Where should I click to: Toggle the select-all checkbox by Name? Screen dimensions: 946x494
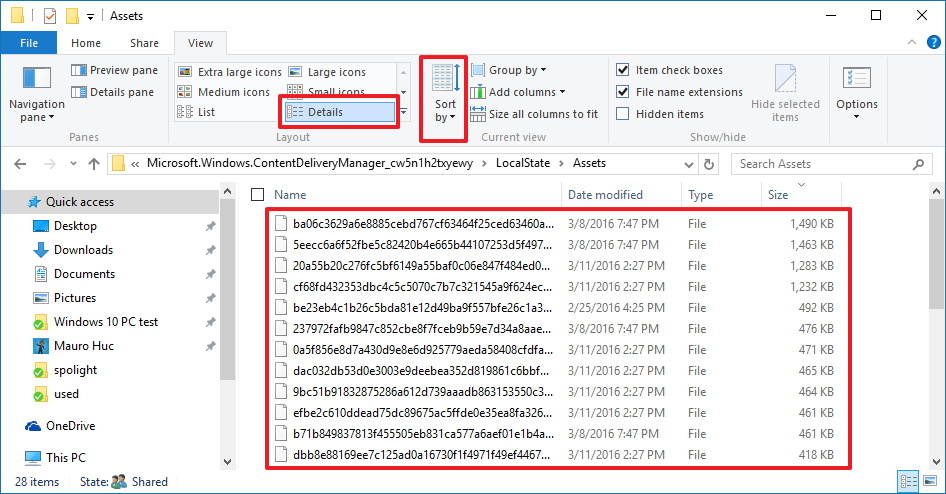click(x=258, y=194)
